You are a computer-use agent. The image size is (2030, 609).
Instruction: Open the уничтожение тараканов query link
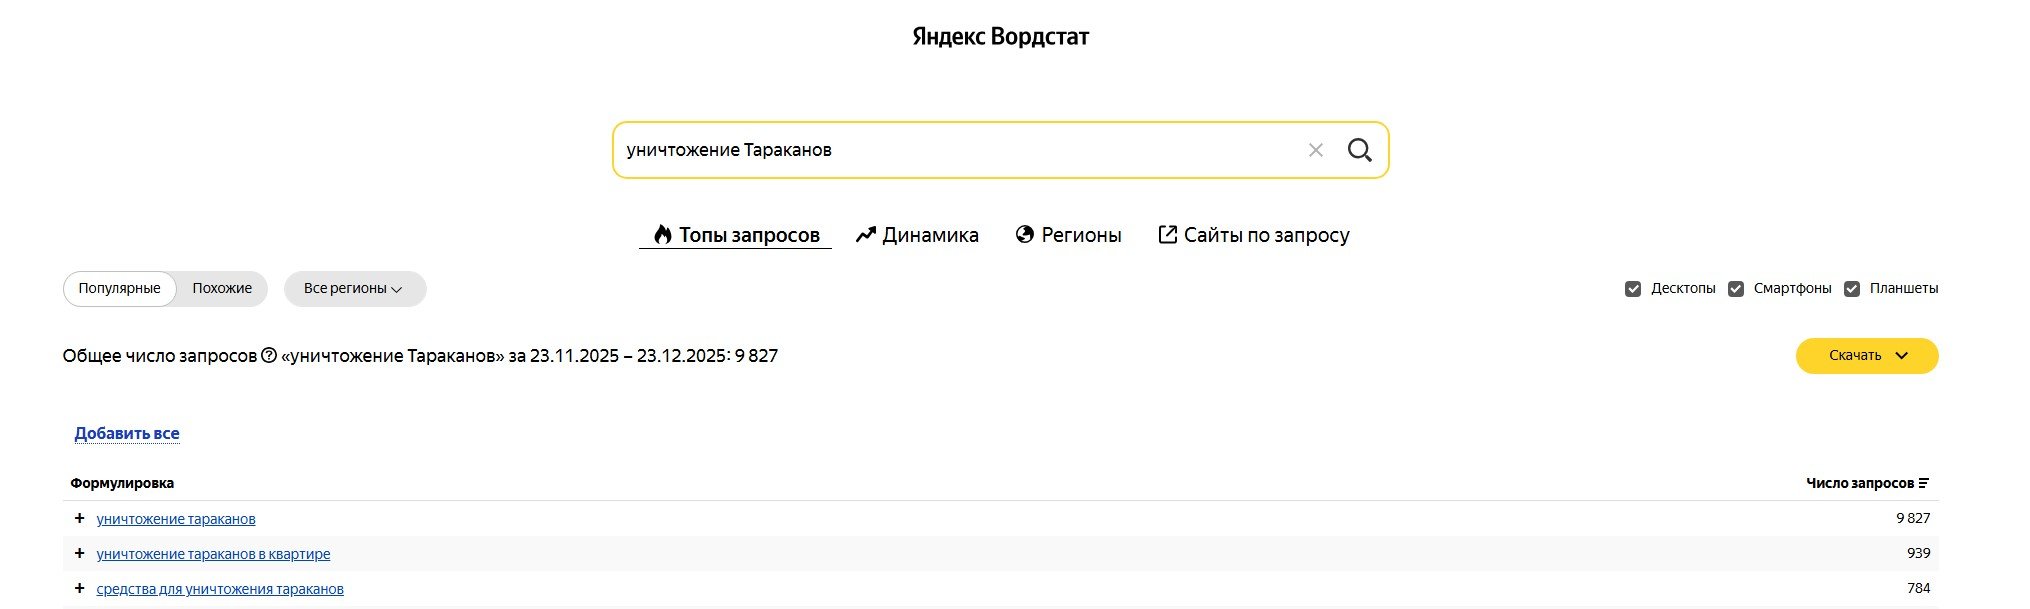176,519
